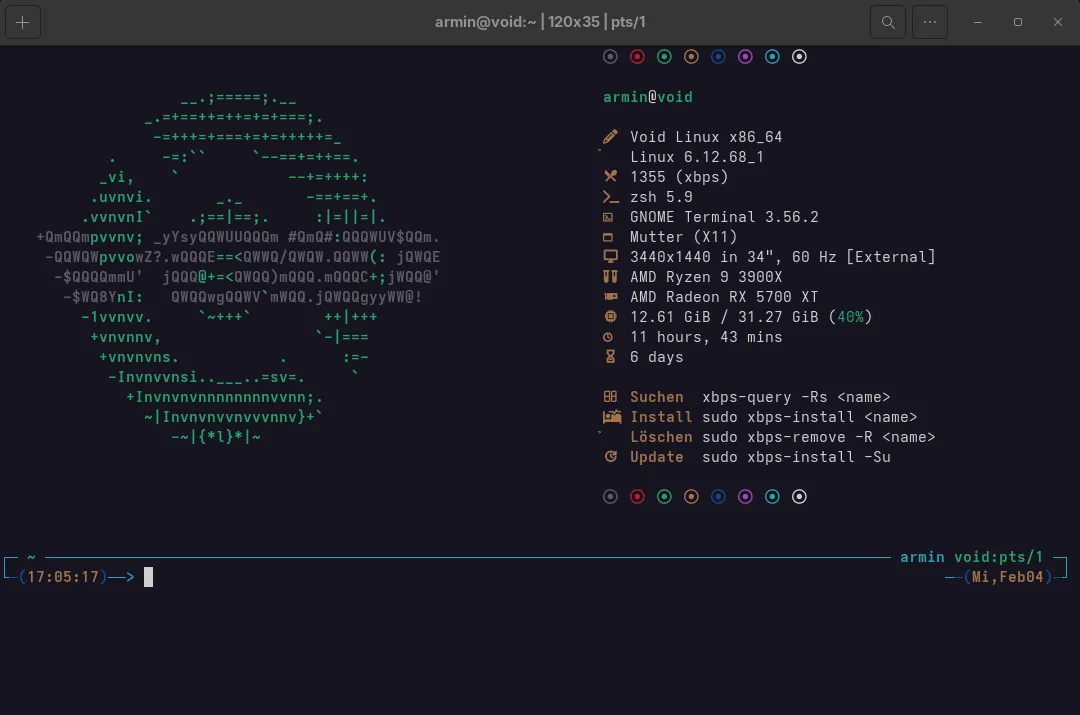Click the green 40% memory usage value

click(x=851, y=317)
